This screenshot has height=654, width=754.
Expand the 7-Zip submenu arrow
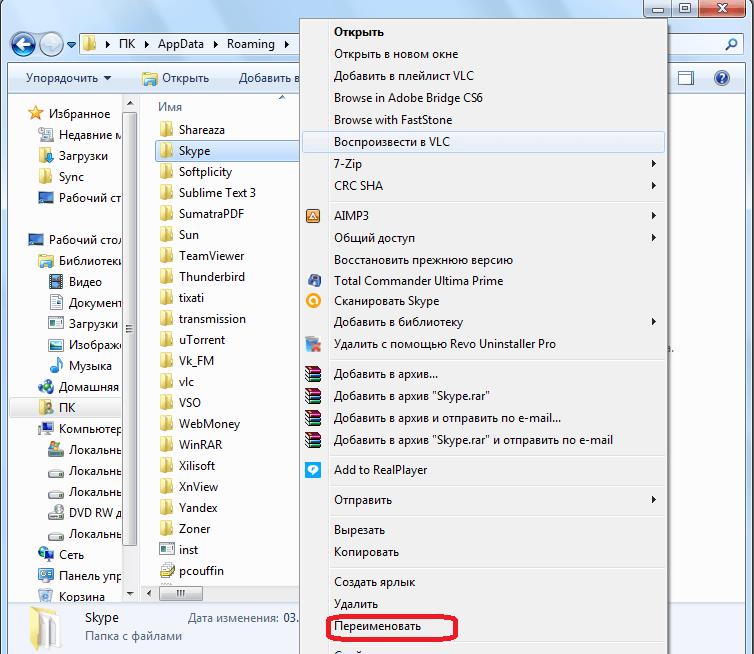coord(653,164)
